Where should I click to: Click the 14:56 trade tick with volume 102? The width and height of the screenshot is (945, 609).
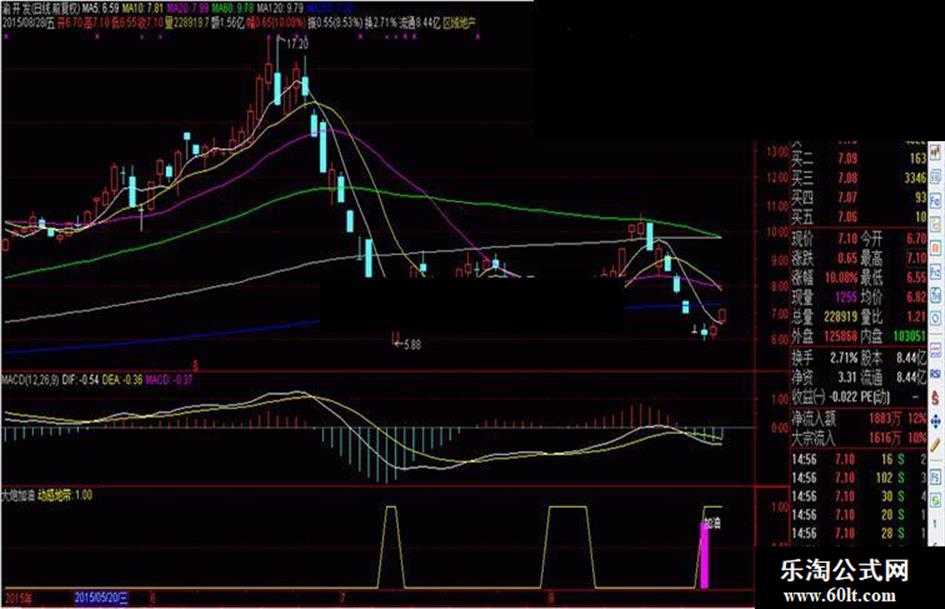pyautogui.click(x=858, y=478)
